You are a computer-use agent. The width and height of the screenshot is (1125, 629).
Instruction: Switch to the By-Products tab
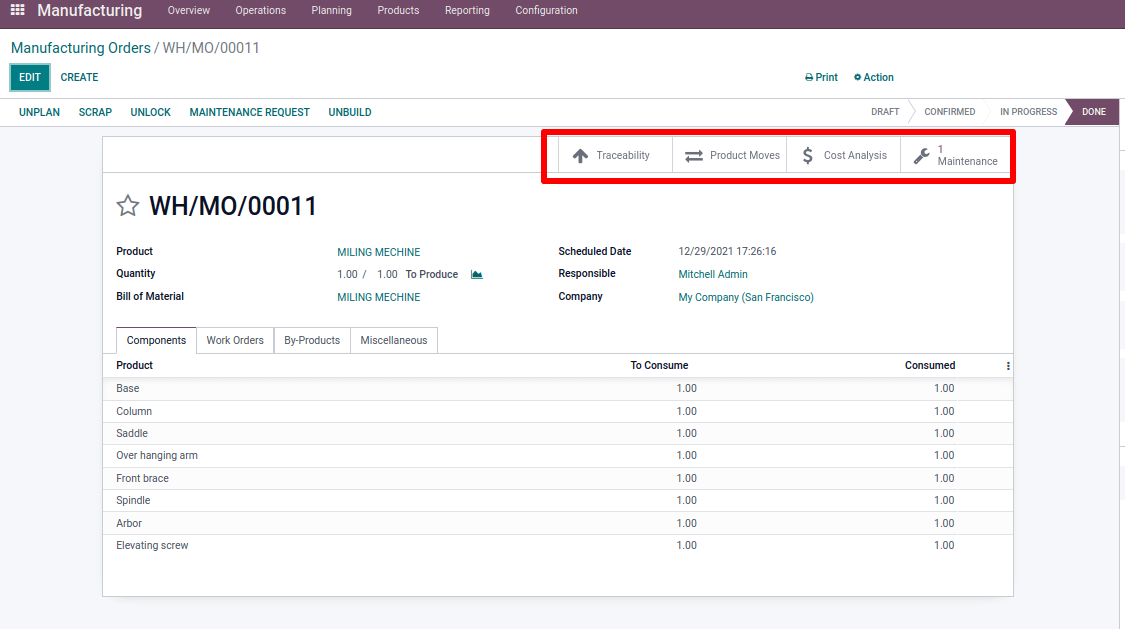(x=312, y=340)
